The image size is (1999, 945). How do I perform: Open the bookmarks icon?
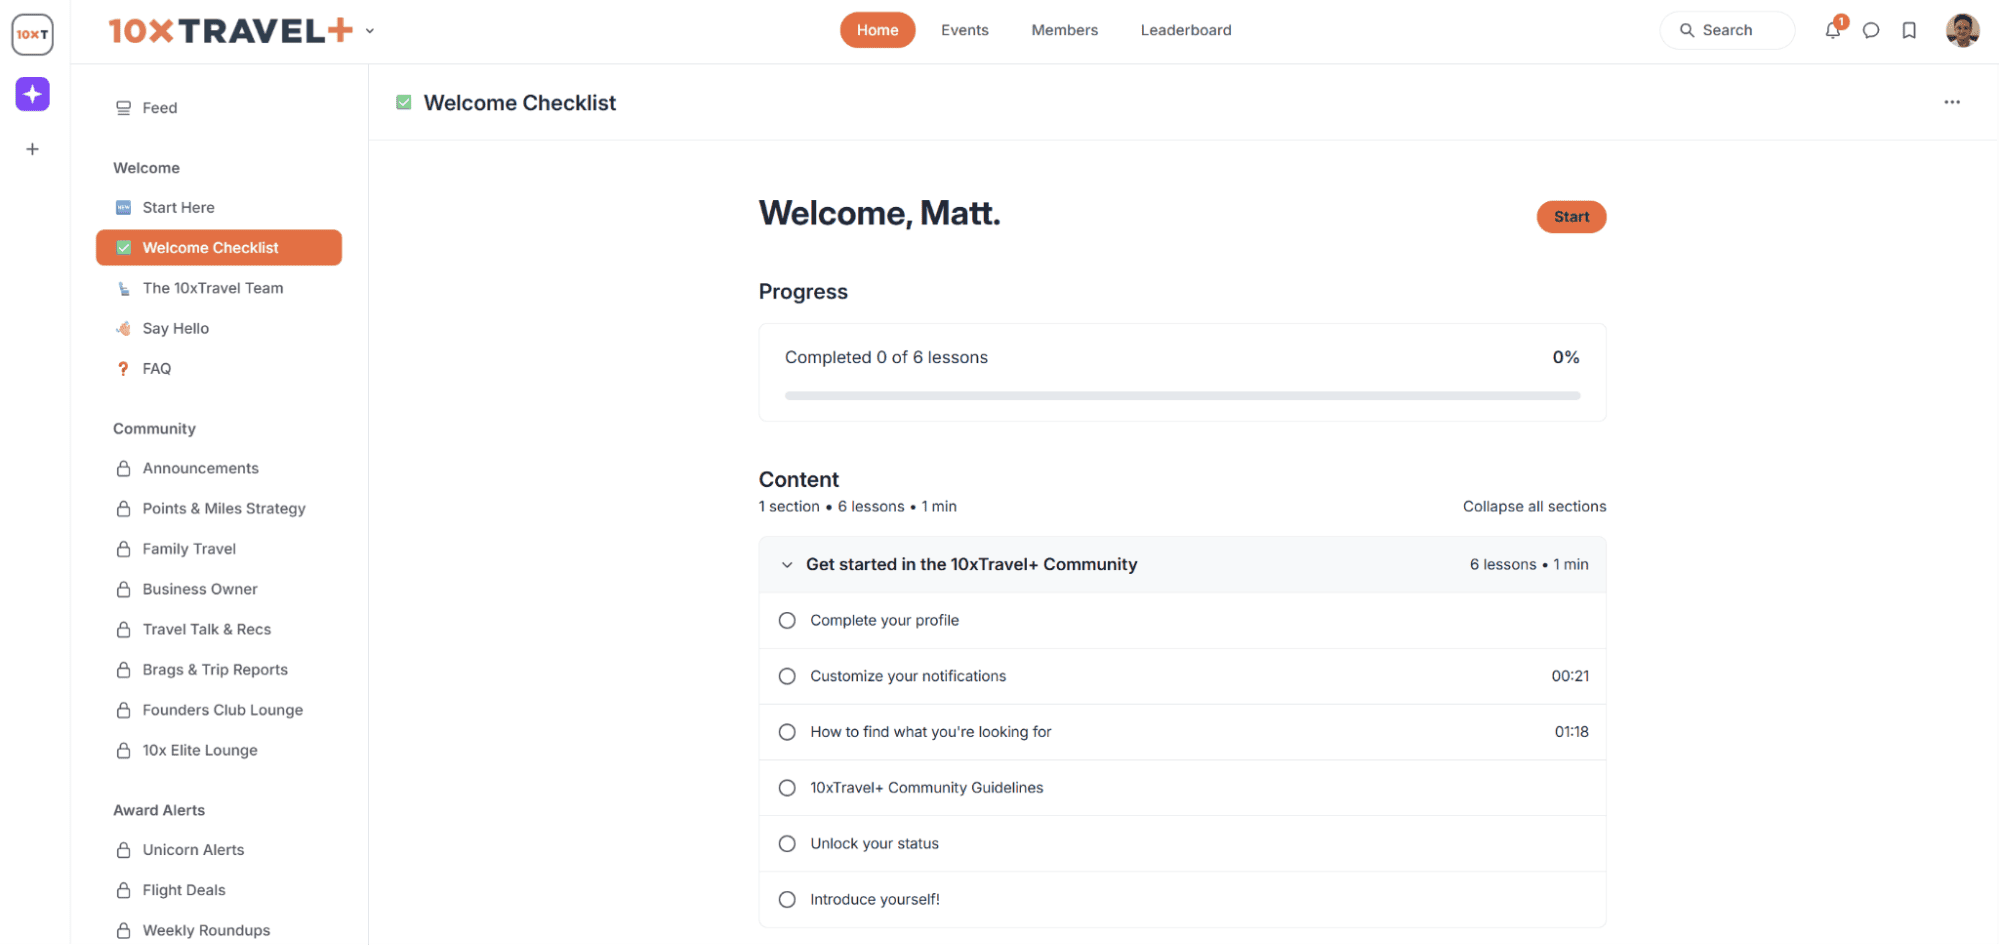(x=1909, y=30)
